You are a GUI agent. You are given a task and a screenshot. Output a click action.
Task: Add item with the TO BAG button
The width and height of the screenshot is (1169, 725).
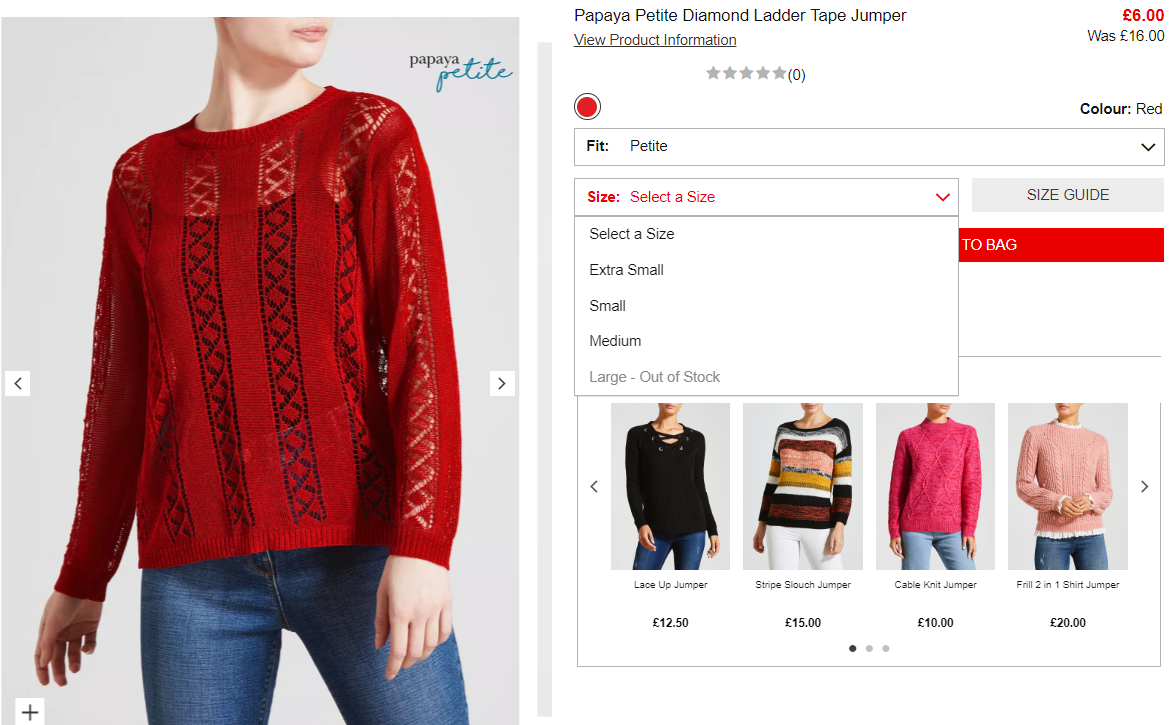tap(1061, 245)
